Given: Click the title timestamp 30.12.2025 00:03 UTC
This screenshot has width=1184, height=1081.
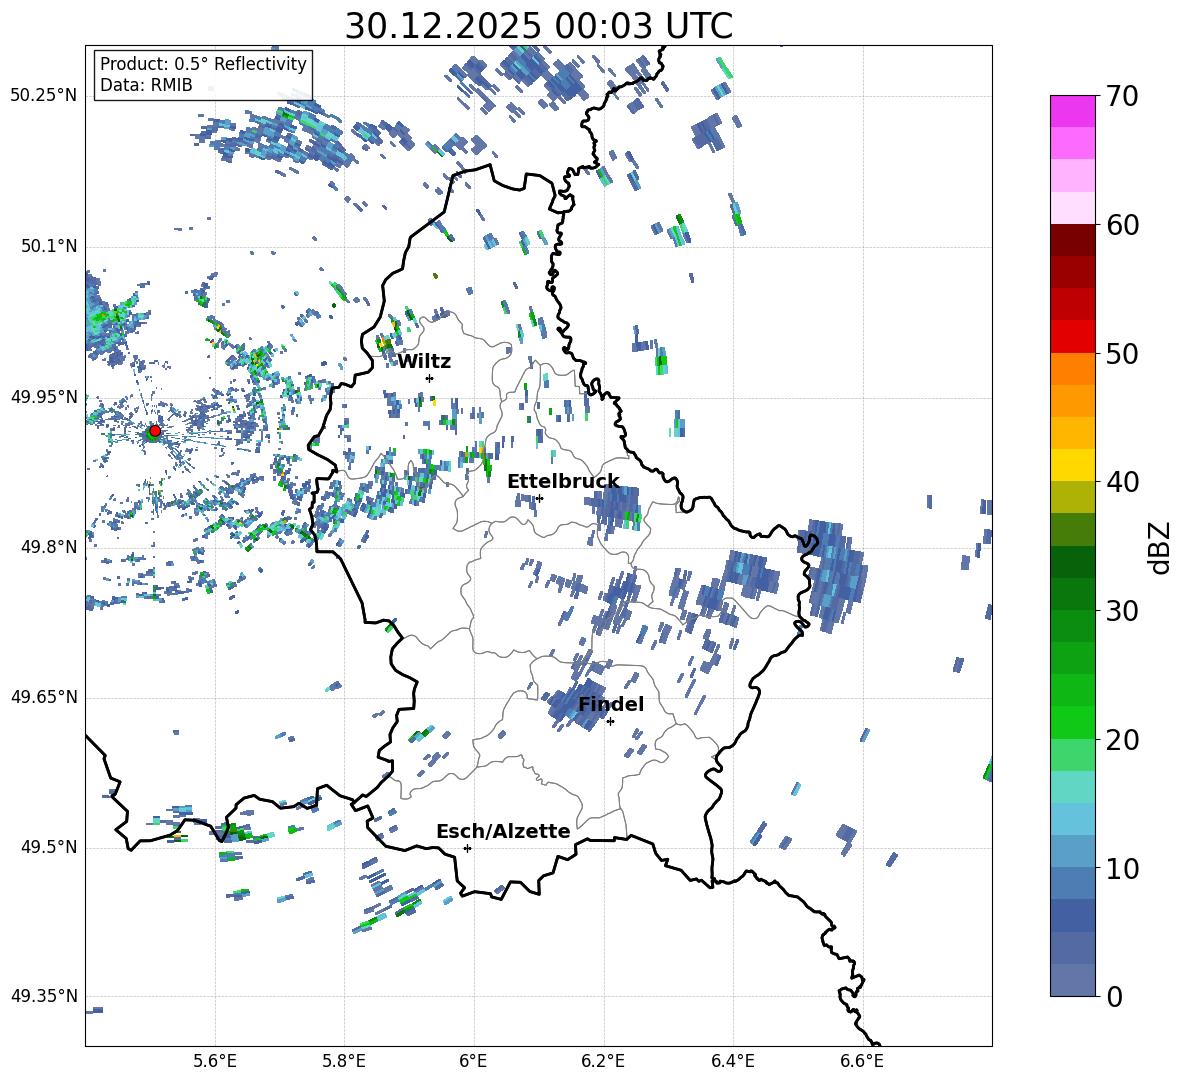Looking at the screenshot, I should click(x=538, y=26).
